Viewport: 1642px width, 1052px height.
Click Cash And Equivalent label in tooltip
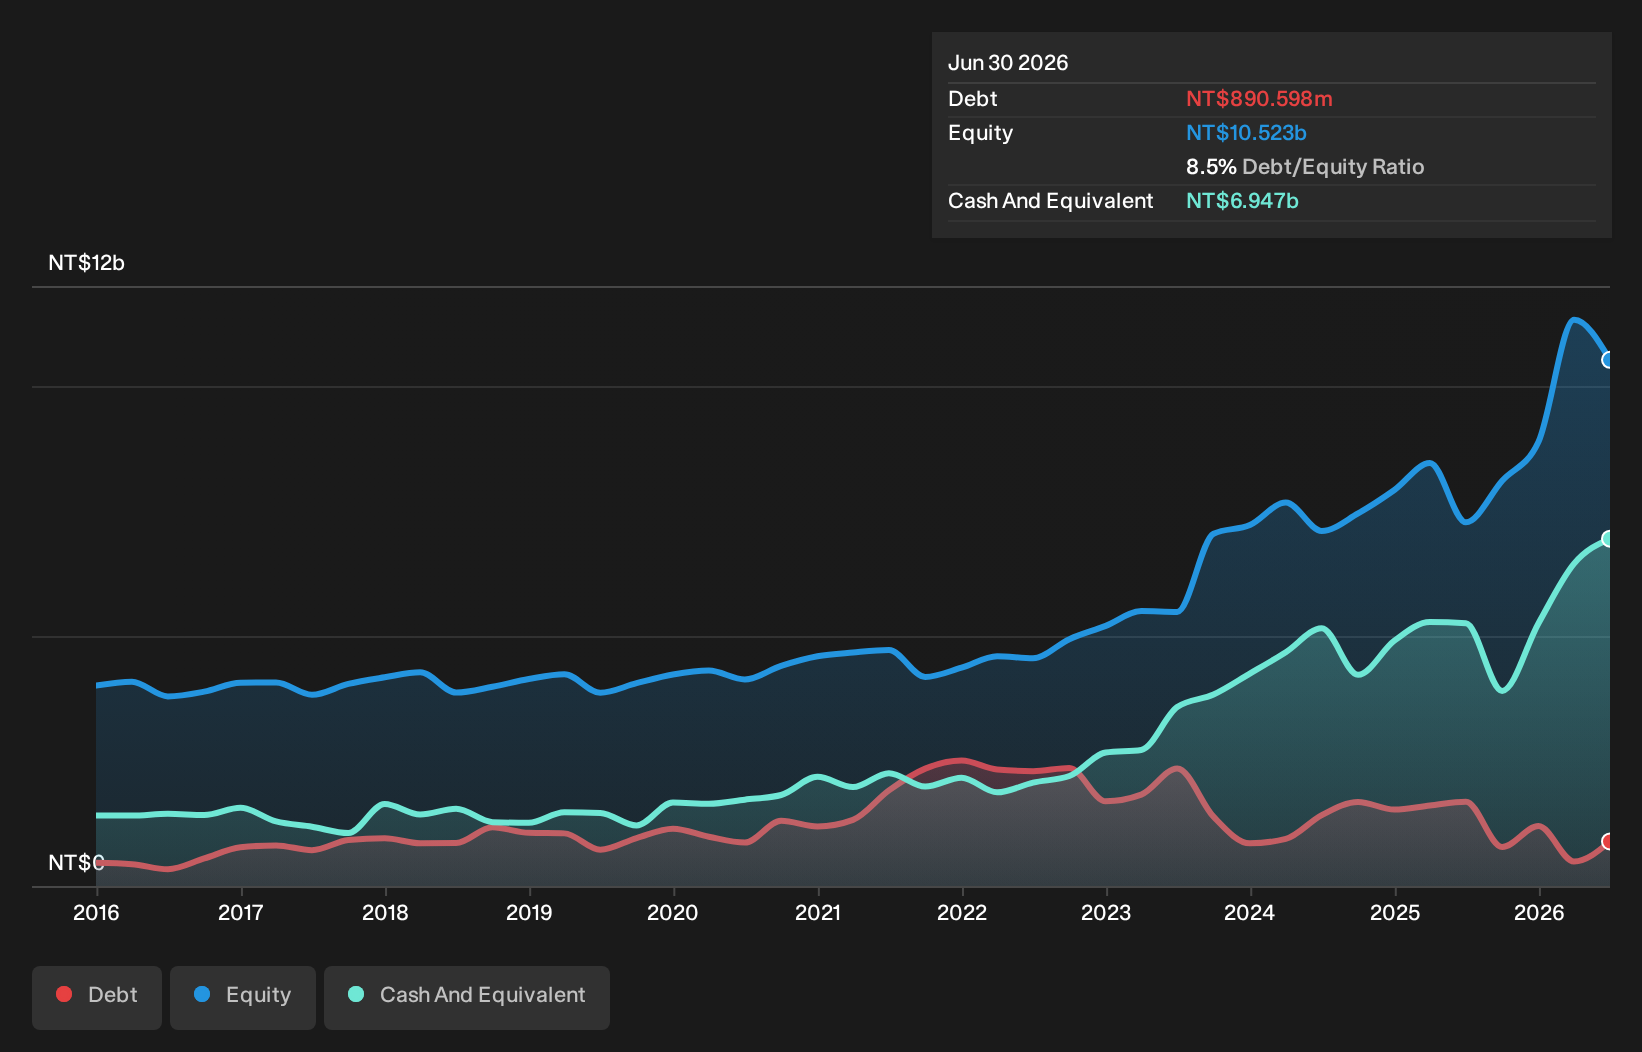(1051, 201)
